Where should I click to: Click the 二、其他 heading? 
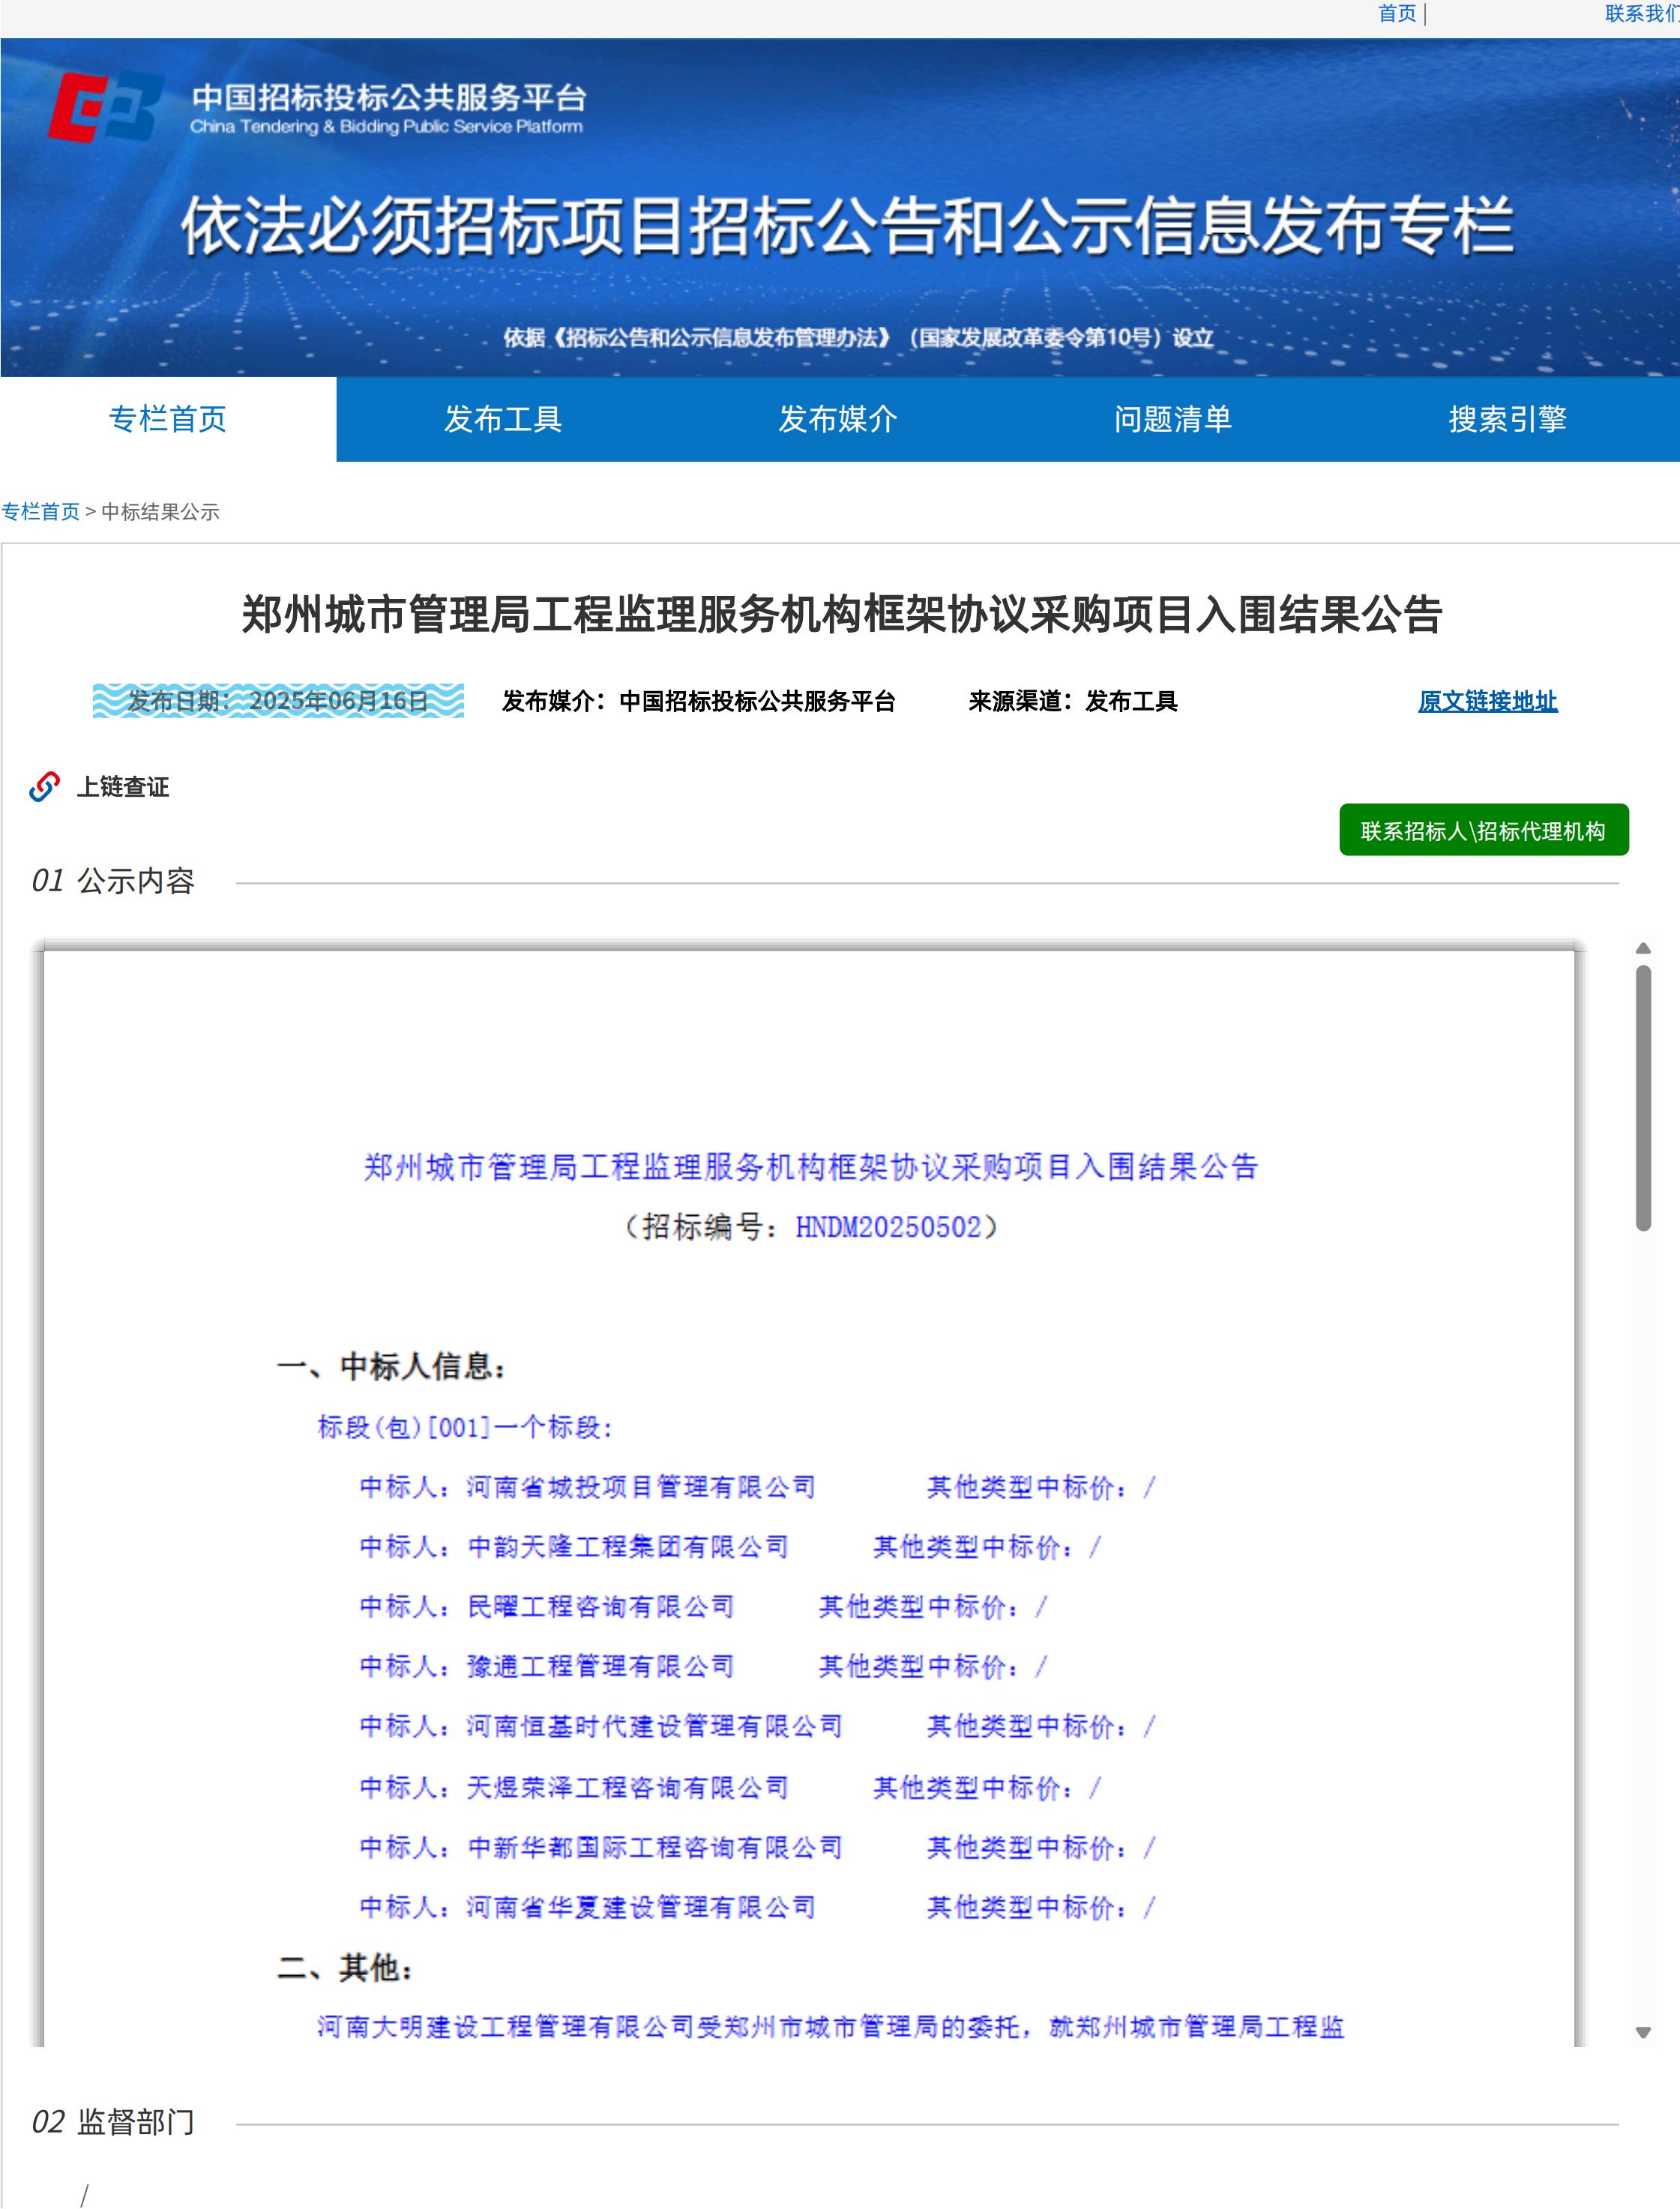pos(346,1968)
